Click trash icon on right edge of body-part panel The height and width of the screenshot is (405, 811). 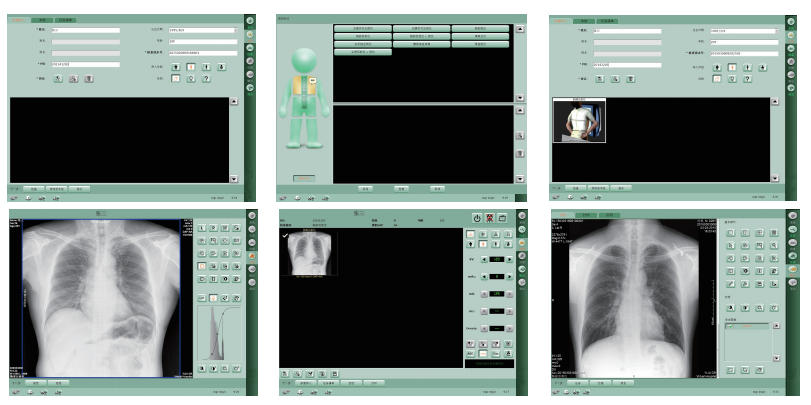[520, 154]
